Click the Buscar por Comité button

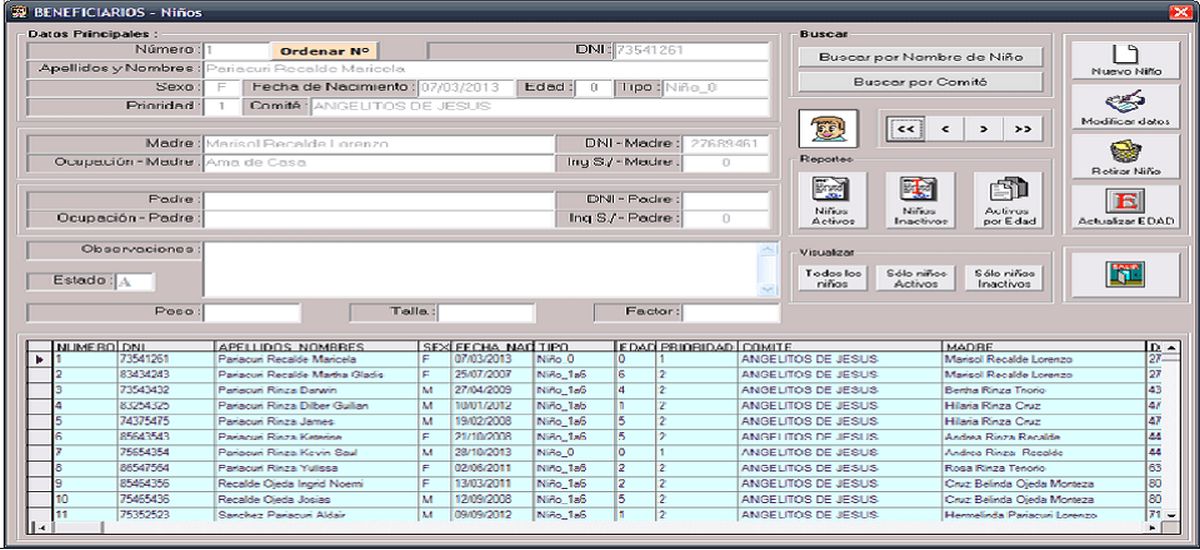pyautogui.click(x=920, y=82)
